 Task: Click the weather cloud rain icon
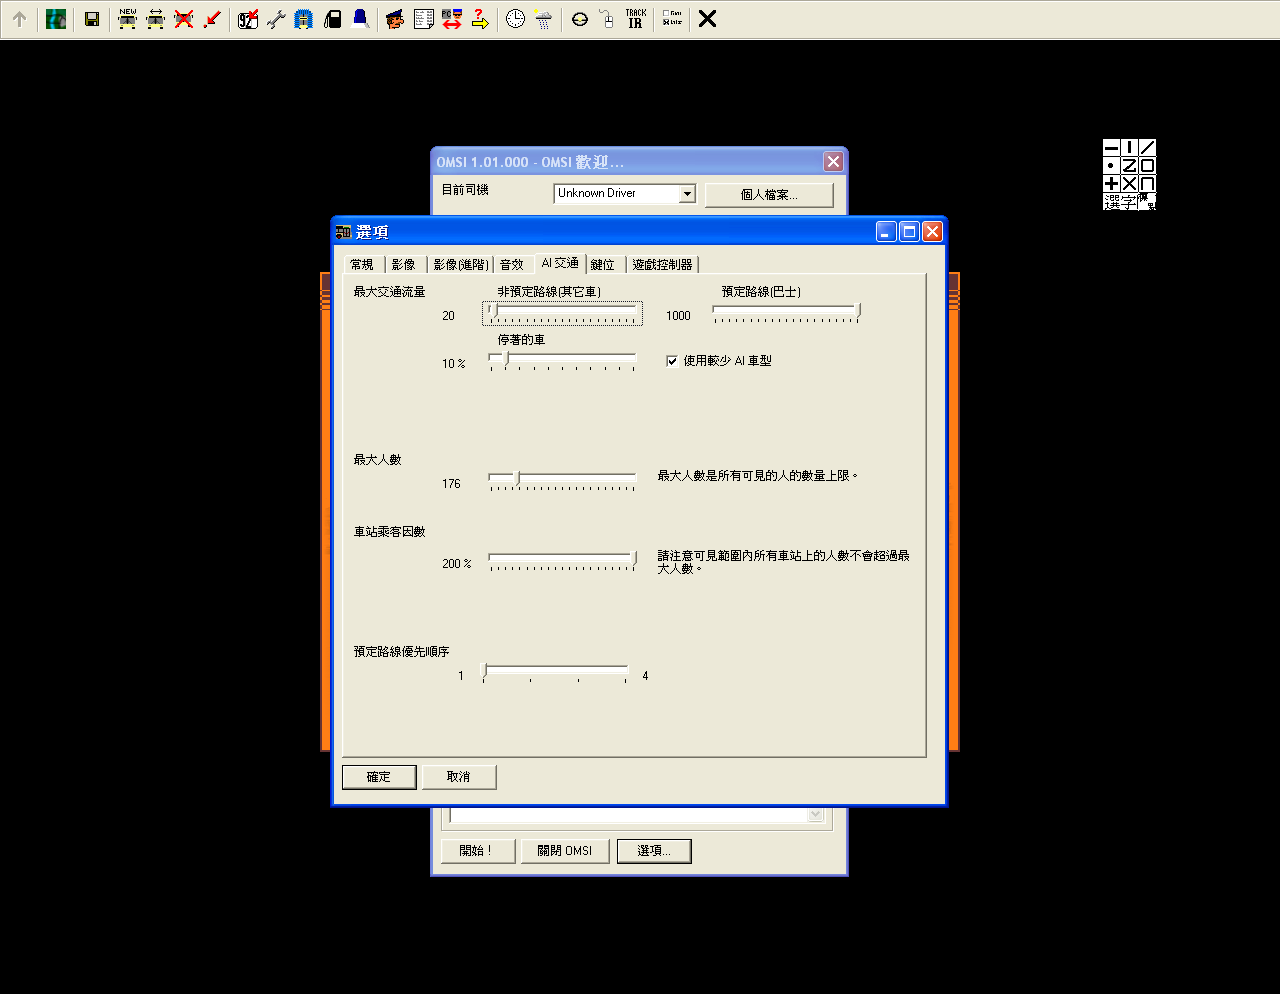click(543, 19)
